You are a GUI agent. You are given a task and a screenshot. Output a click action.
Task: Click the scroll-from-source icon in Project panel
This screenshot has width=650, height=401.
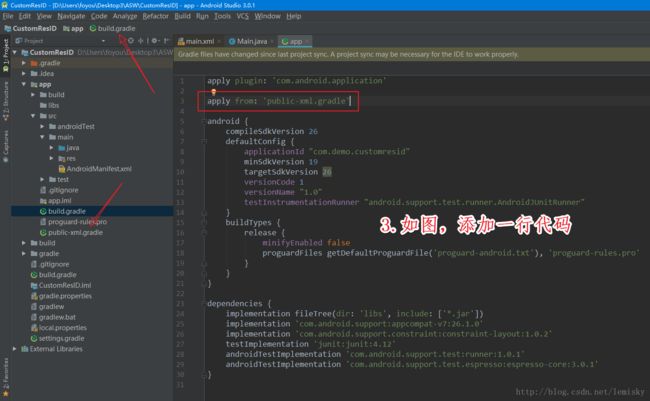(131, 41)
